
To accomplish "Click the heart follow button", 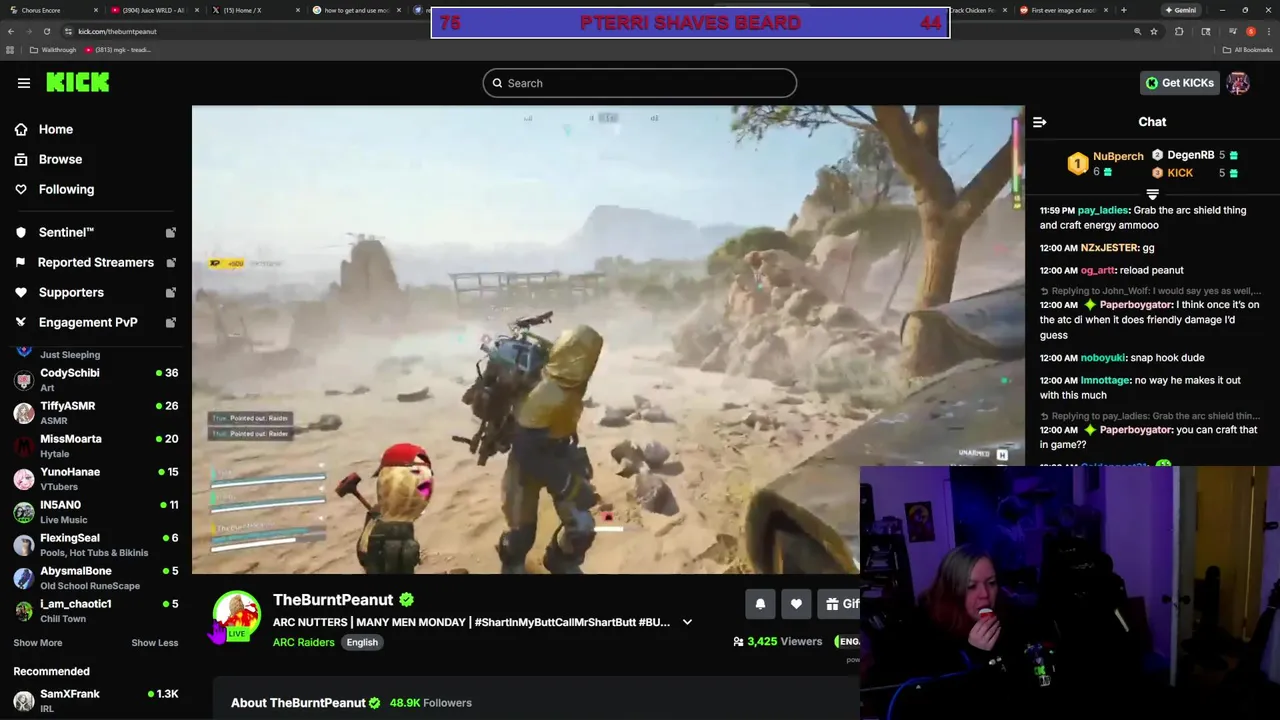I will click(796, 604).
